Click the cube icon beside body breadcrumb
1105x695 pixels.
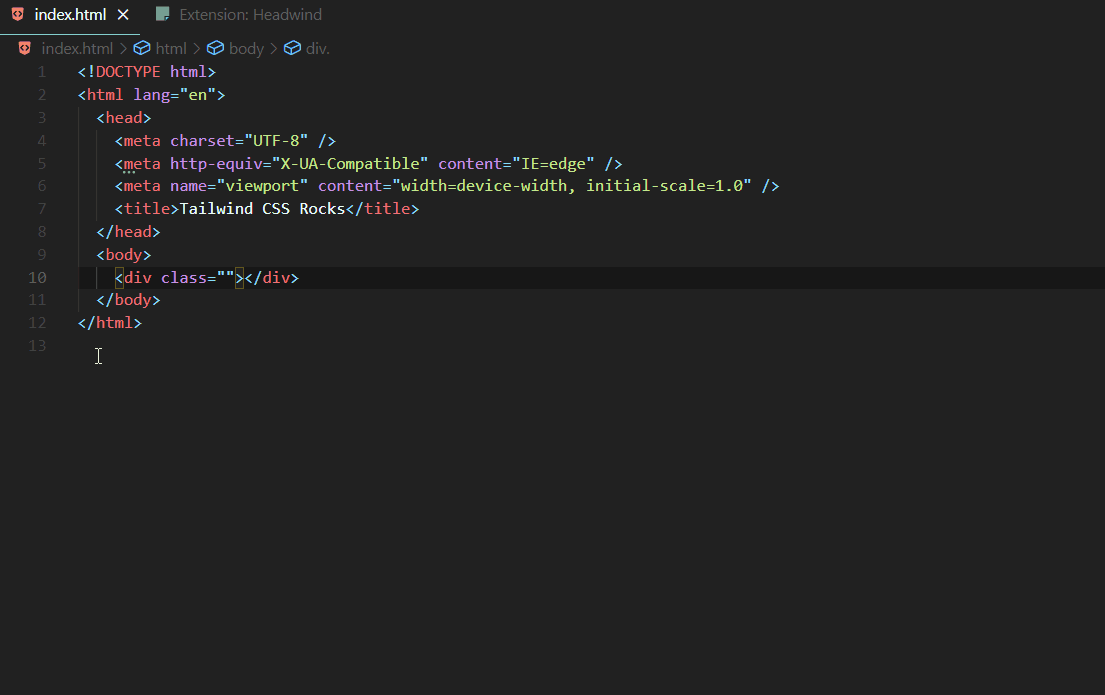216,48
